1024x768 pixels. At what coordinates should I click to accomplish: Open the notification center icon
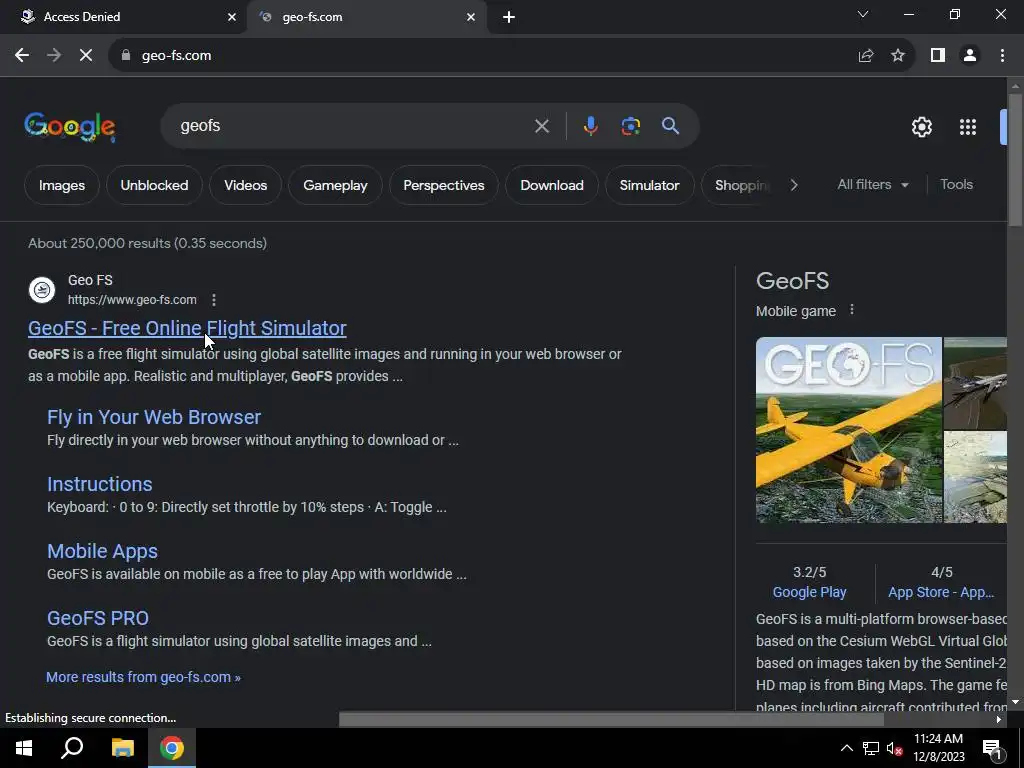(992, 748)
